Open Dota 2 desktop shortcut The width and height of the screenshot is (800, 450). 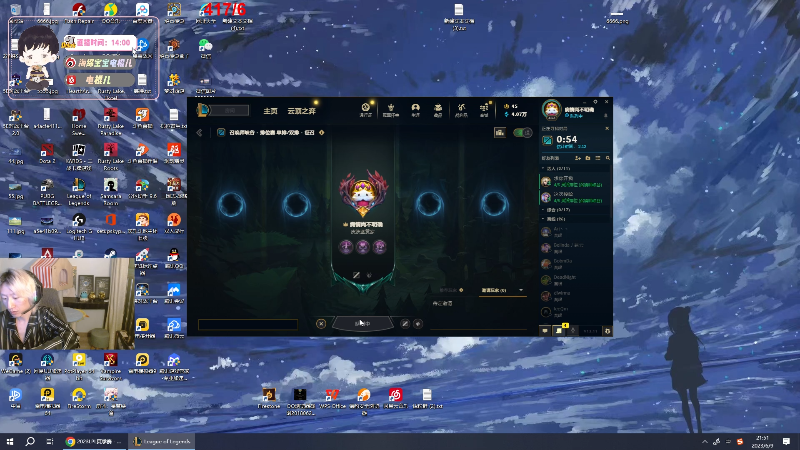[x=47, y=153]
